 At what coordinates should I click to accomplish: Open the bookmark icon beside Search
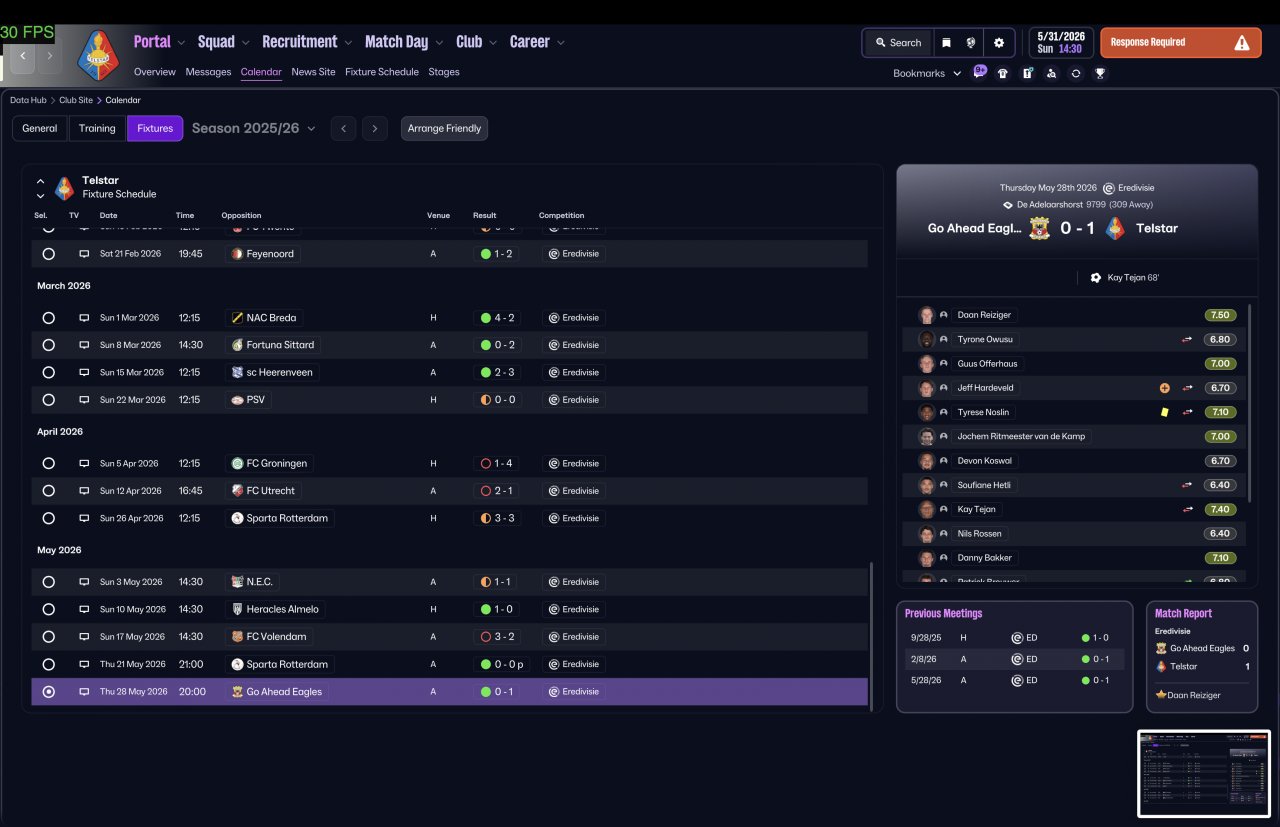[945, 43]
